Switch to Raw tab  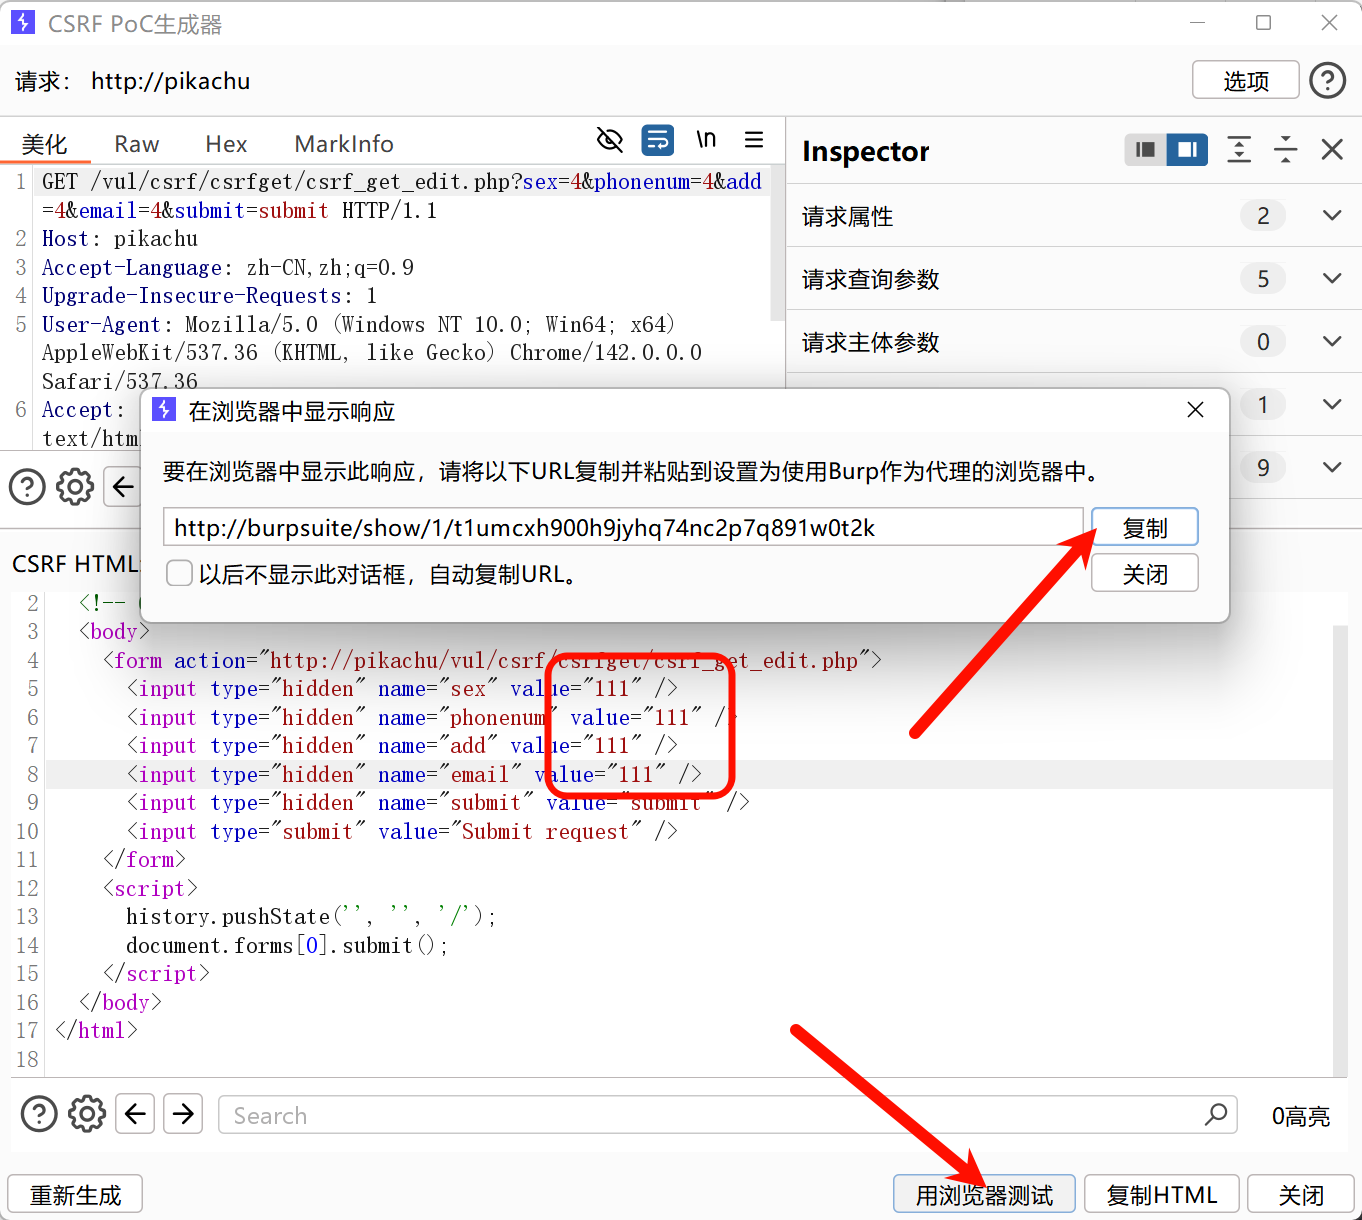coord(137,144)
